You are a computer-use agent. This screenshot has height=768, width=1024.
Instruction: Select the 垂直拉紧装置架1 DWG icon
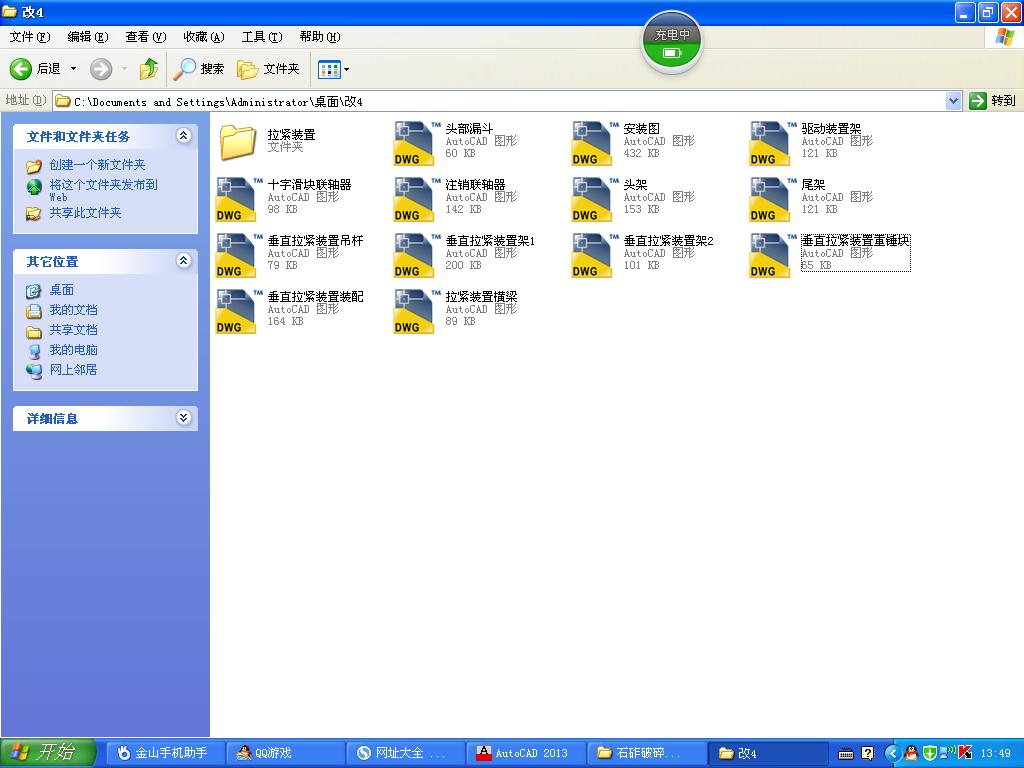[414, 255]
